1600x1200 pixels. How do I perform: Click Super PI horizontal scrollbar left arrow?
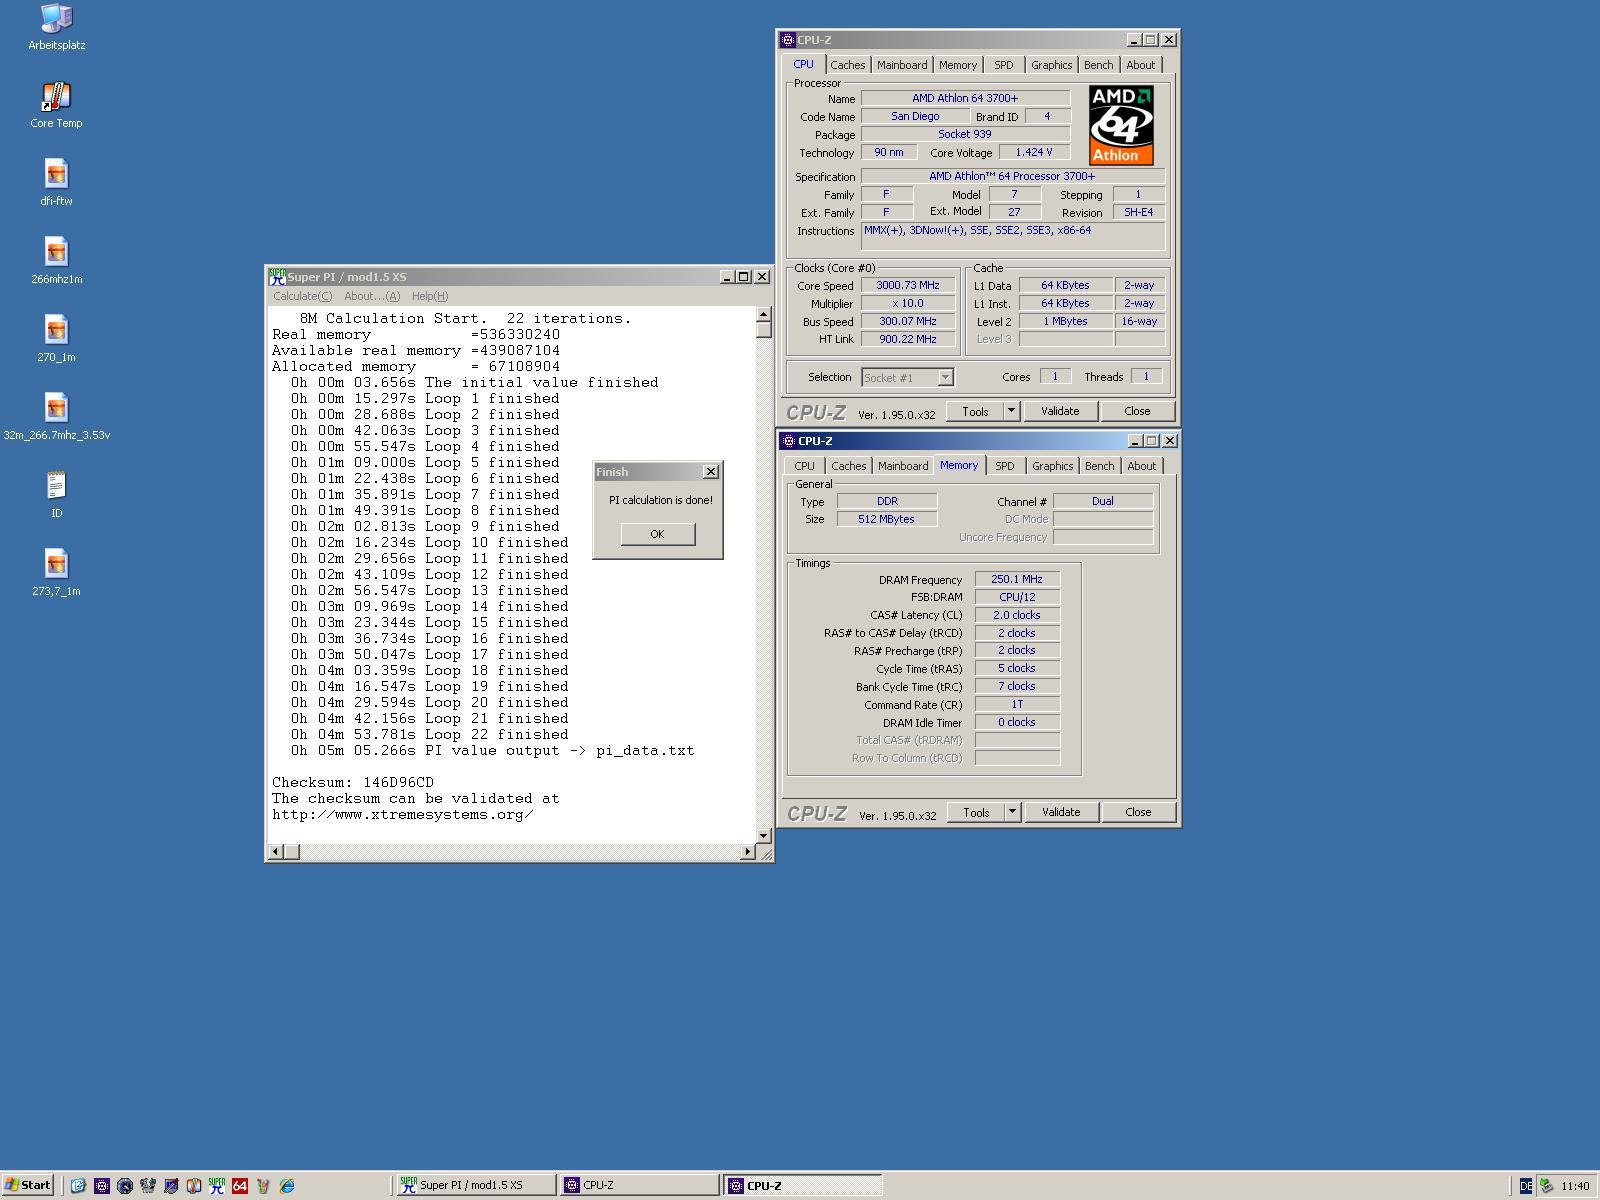[277, 851]
